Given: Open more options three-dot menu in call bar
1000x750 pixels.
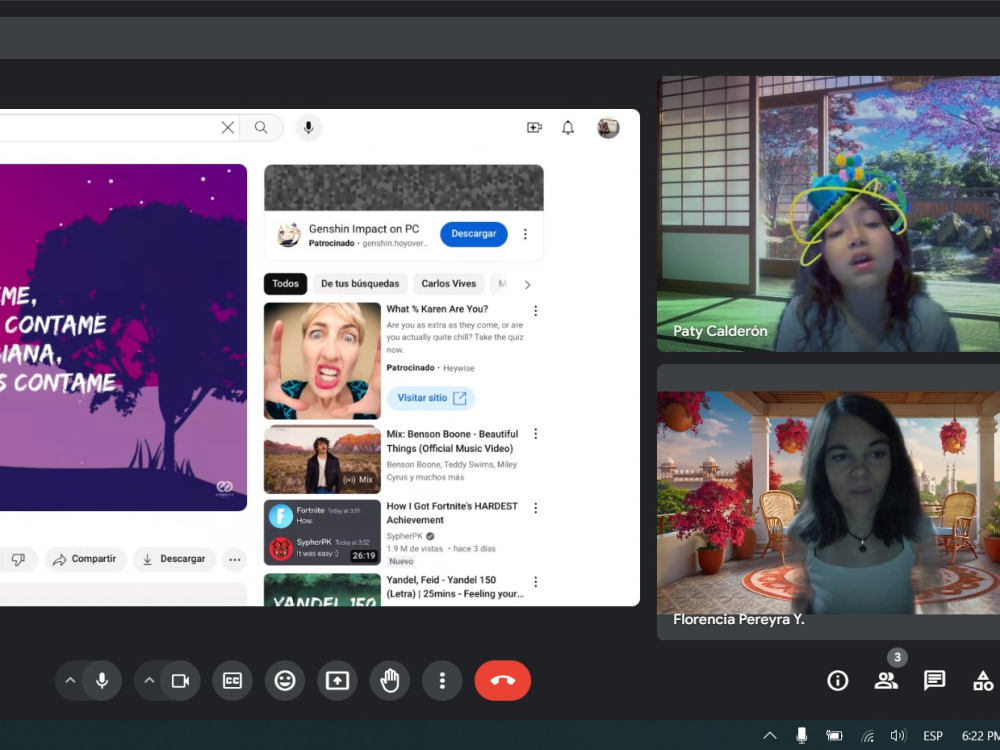Looking at the screenshot, I should tap(442, 681).
